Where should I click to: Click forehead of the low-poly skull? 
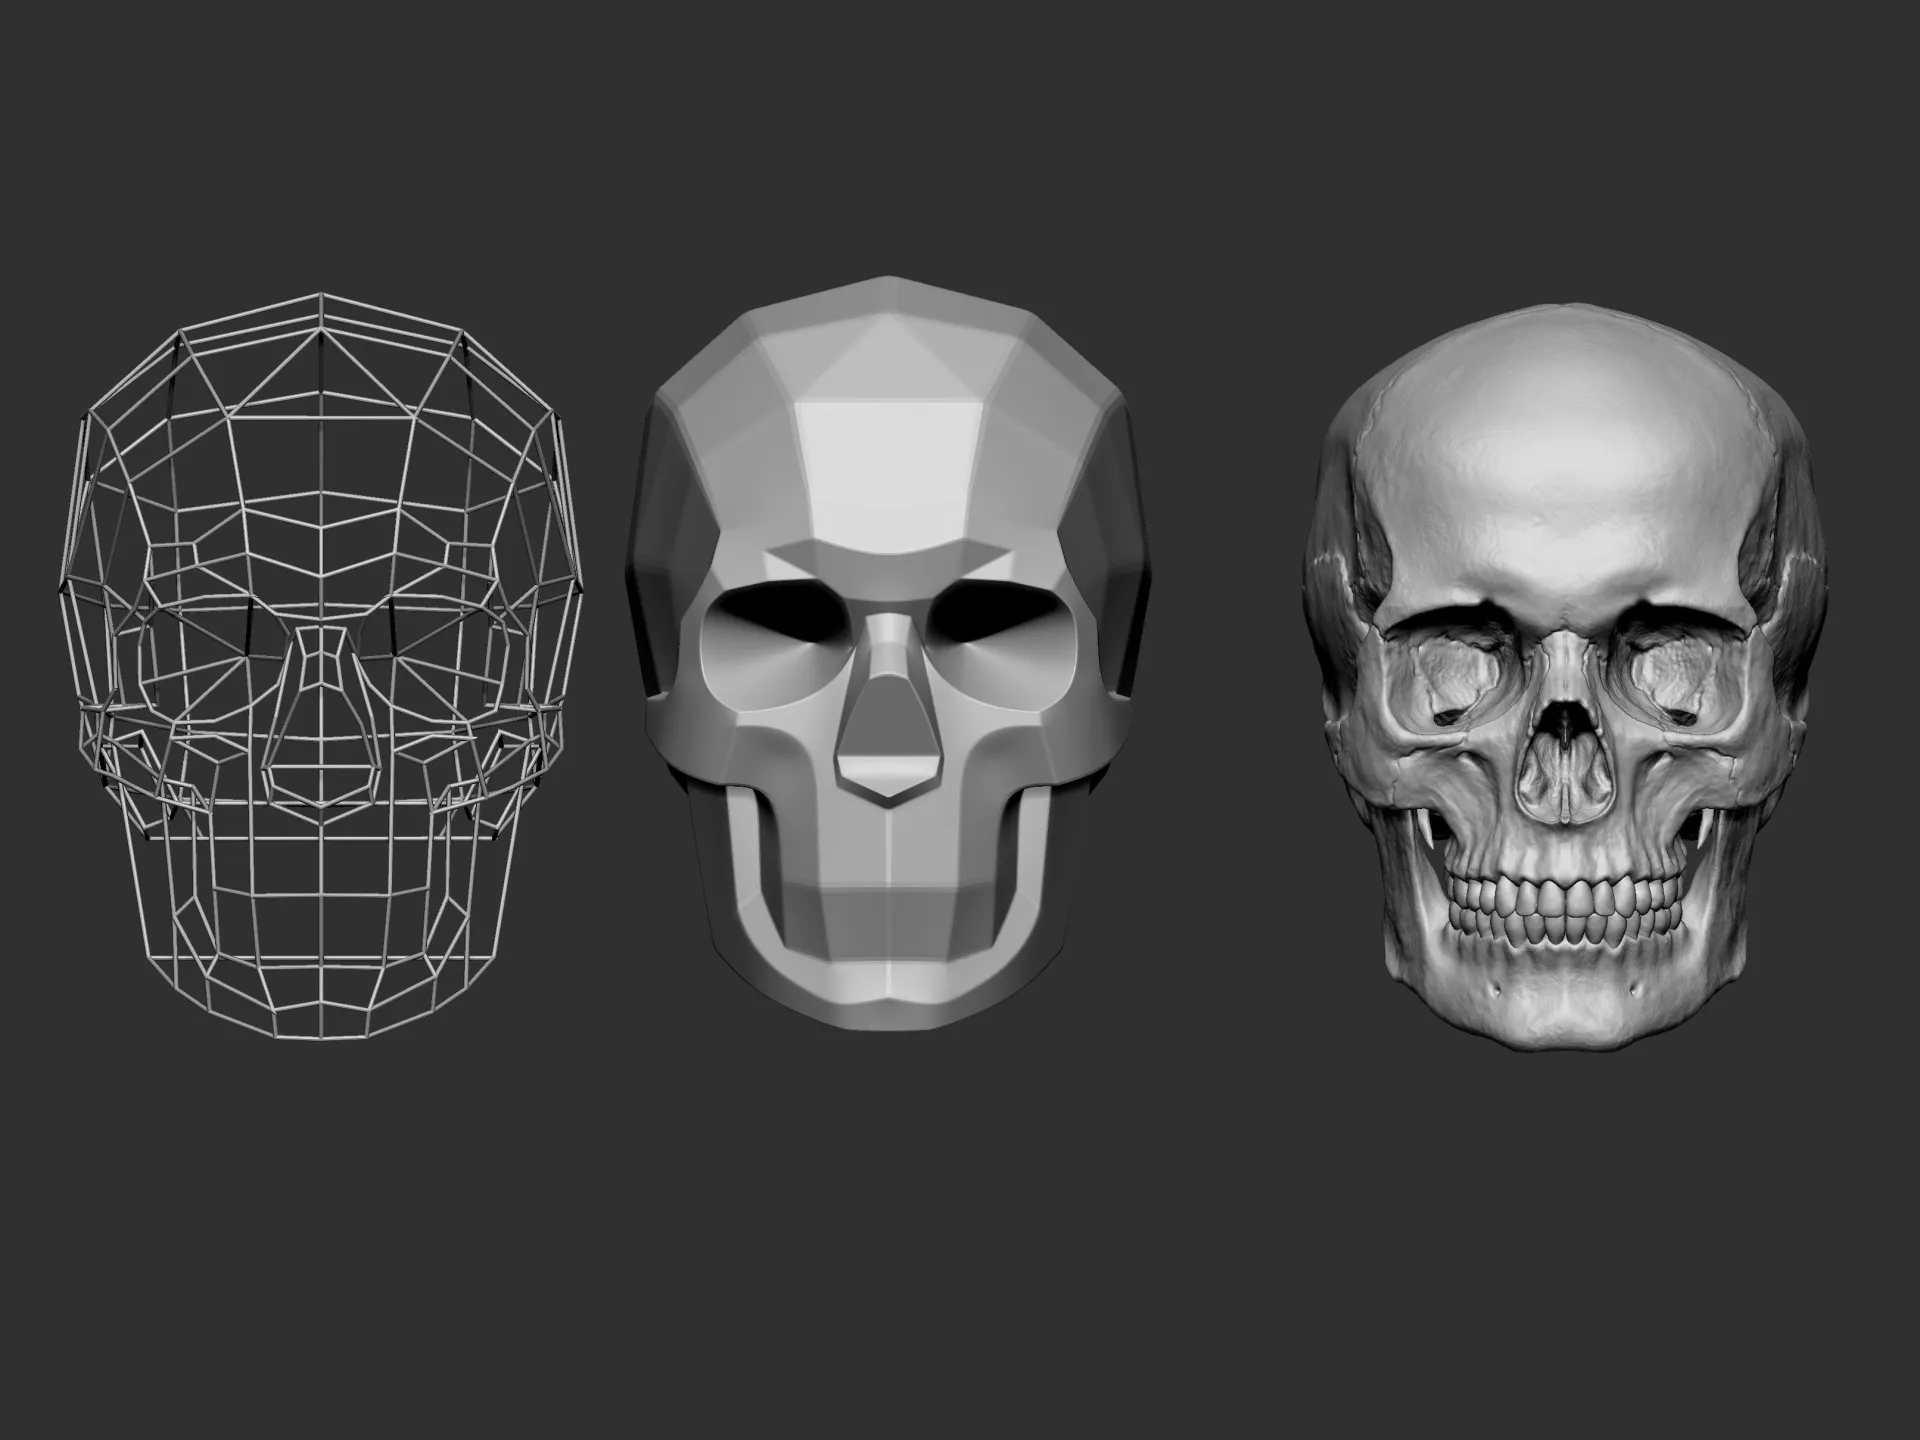click(887, 470)
